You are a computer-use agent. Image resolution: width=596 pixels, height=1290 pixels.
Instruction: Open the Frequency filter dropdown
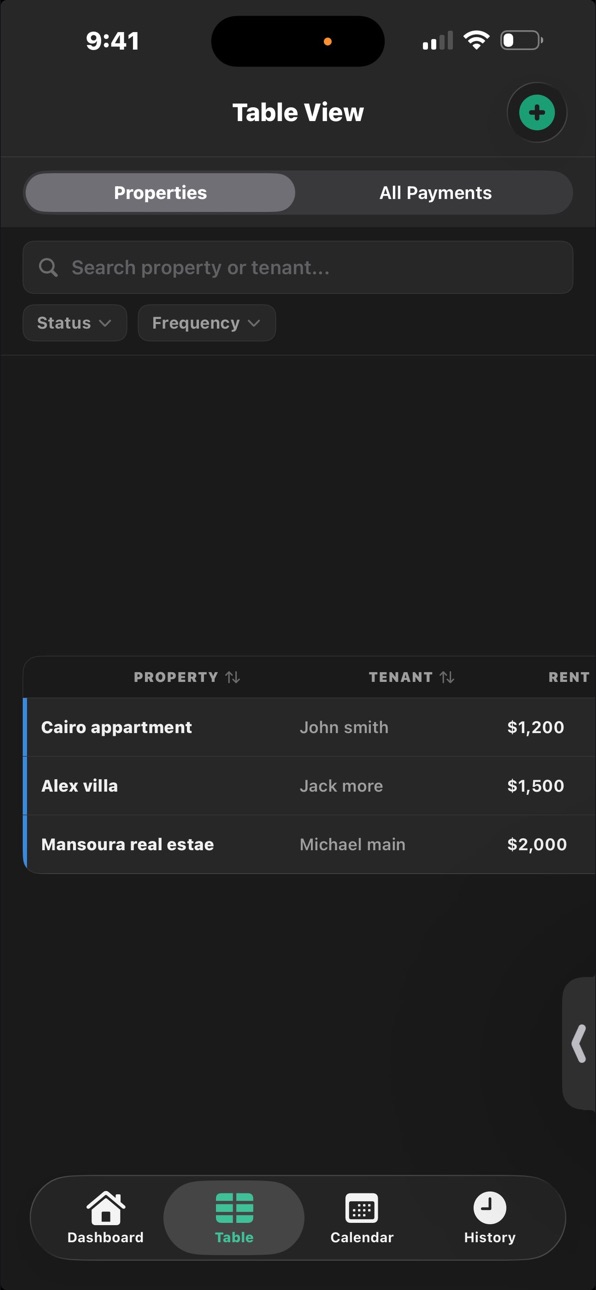pyautogui.click(x=207, y=323)
